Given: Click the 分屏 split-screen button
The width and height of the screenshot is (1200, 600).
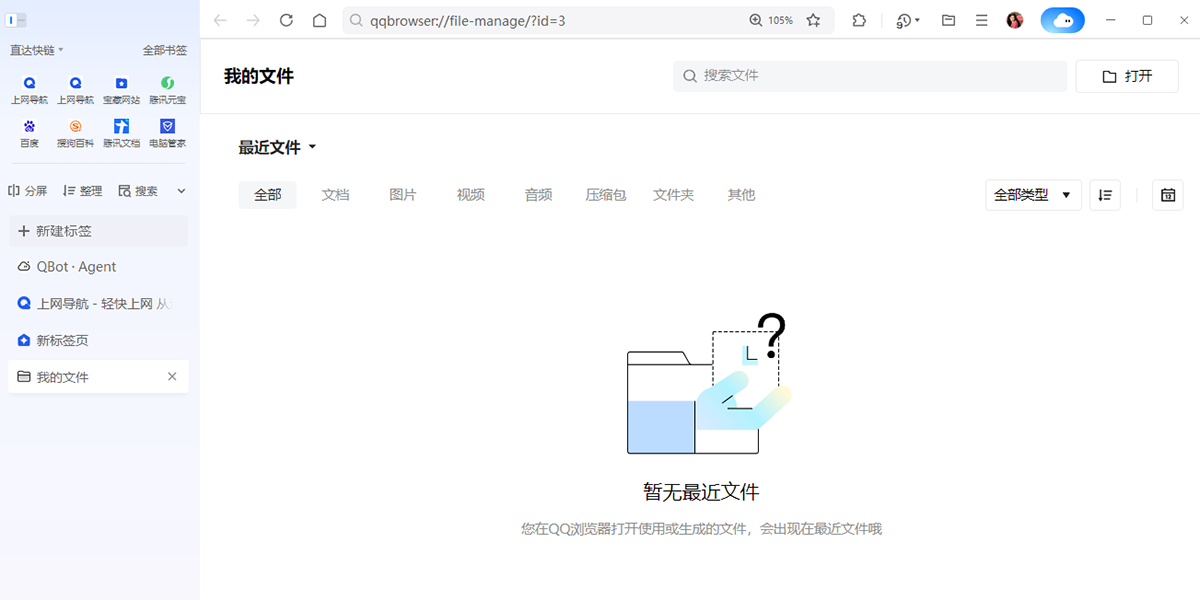Looking at the screenshot, I should tap(28, 191).
